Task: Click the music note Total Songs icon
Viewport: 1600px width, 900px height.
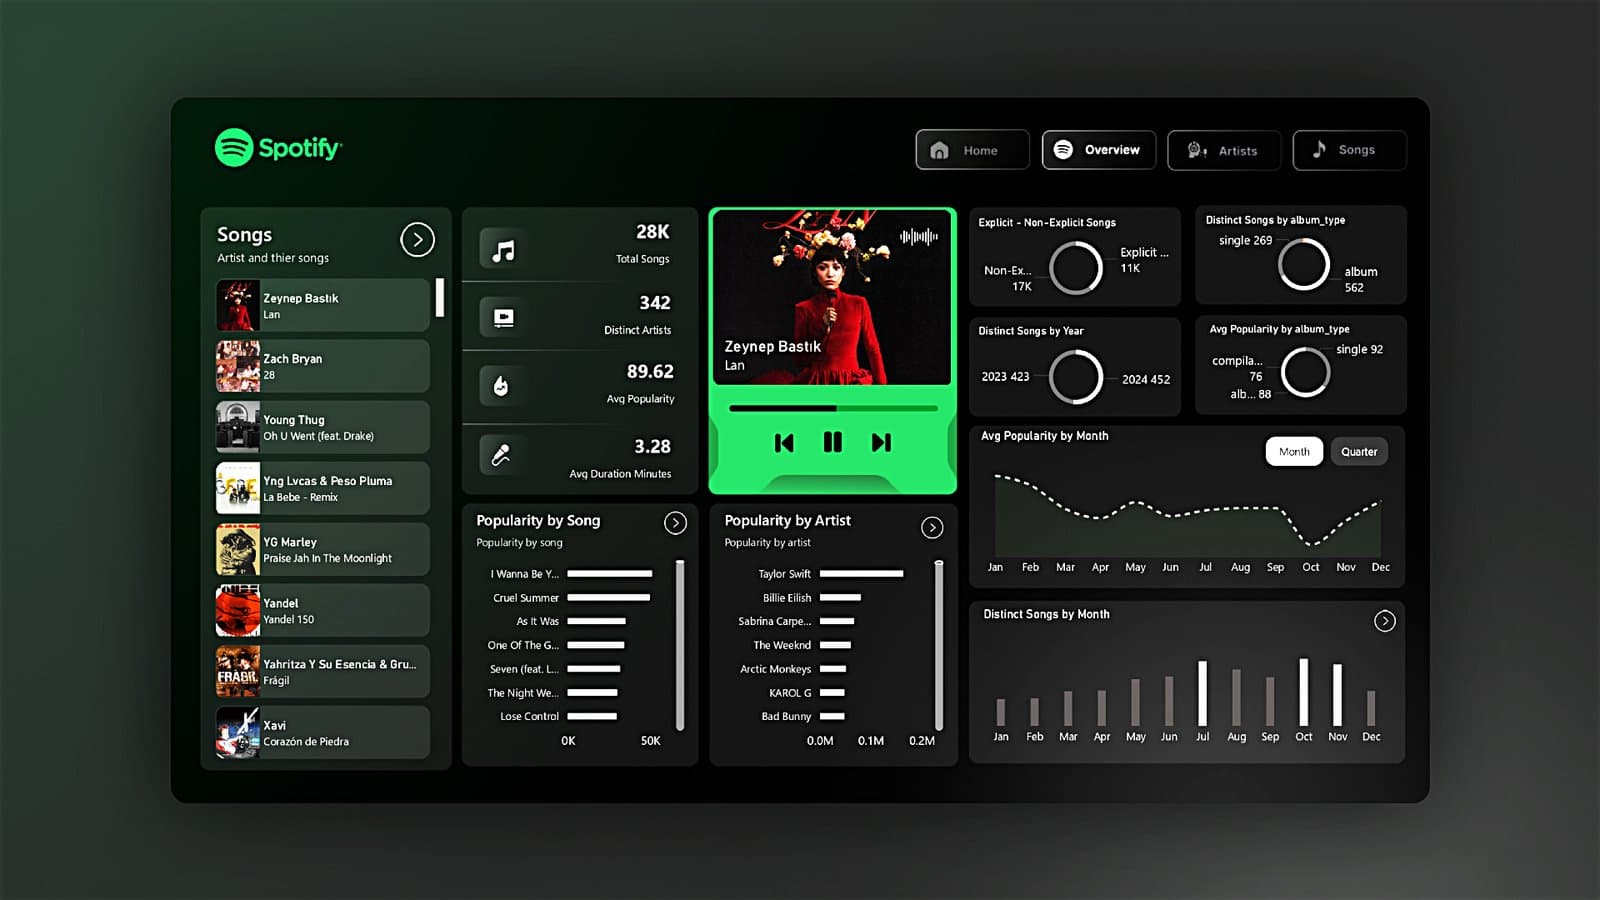Action: click(x=504, y=250)
